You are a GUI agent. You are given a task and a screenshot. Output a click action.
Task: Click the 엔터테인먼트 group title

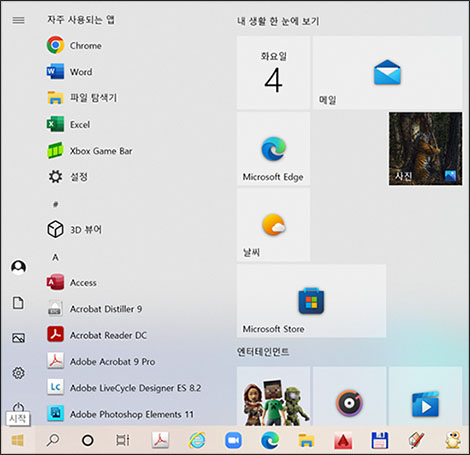(263, 352)
